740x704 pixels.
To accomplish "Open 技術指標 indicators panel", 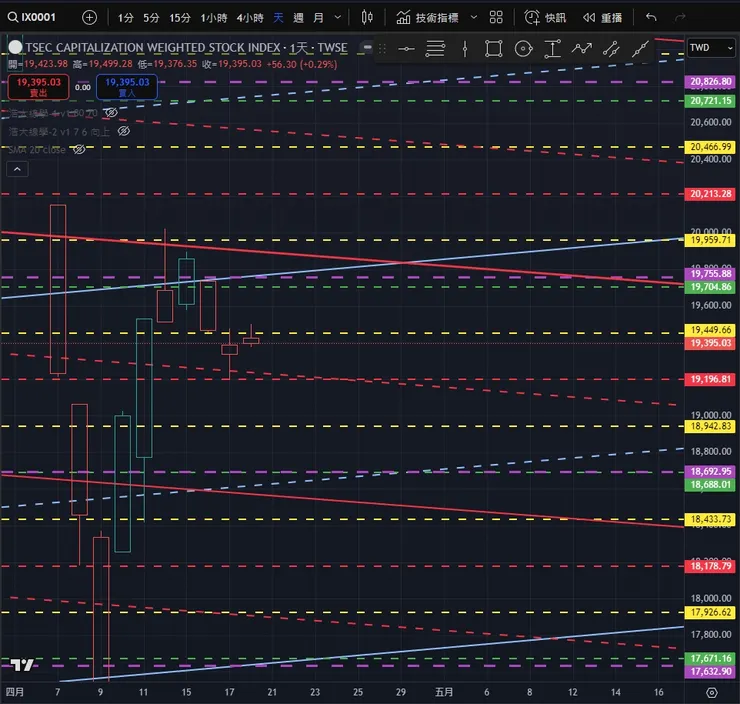I will click(428, 17).
